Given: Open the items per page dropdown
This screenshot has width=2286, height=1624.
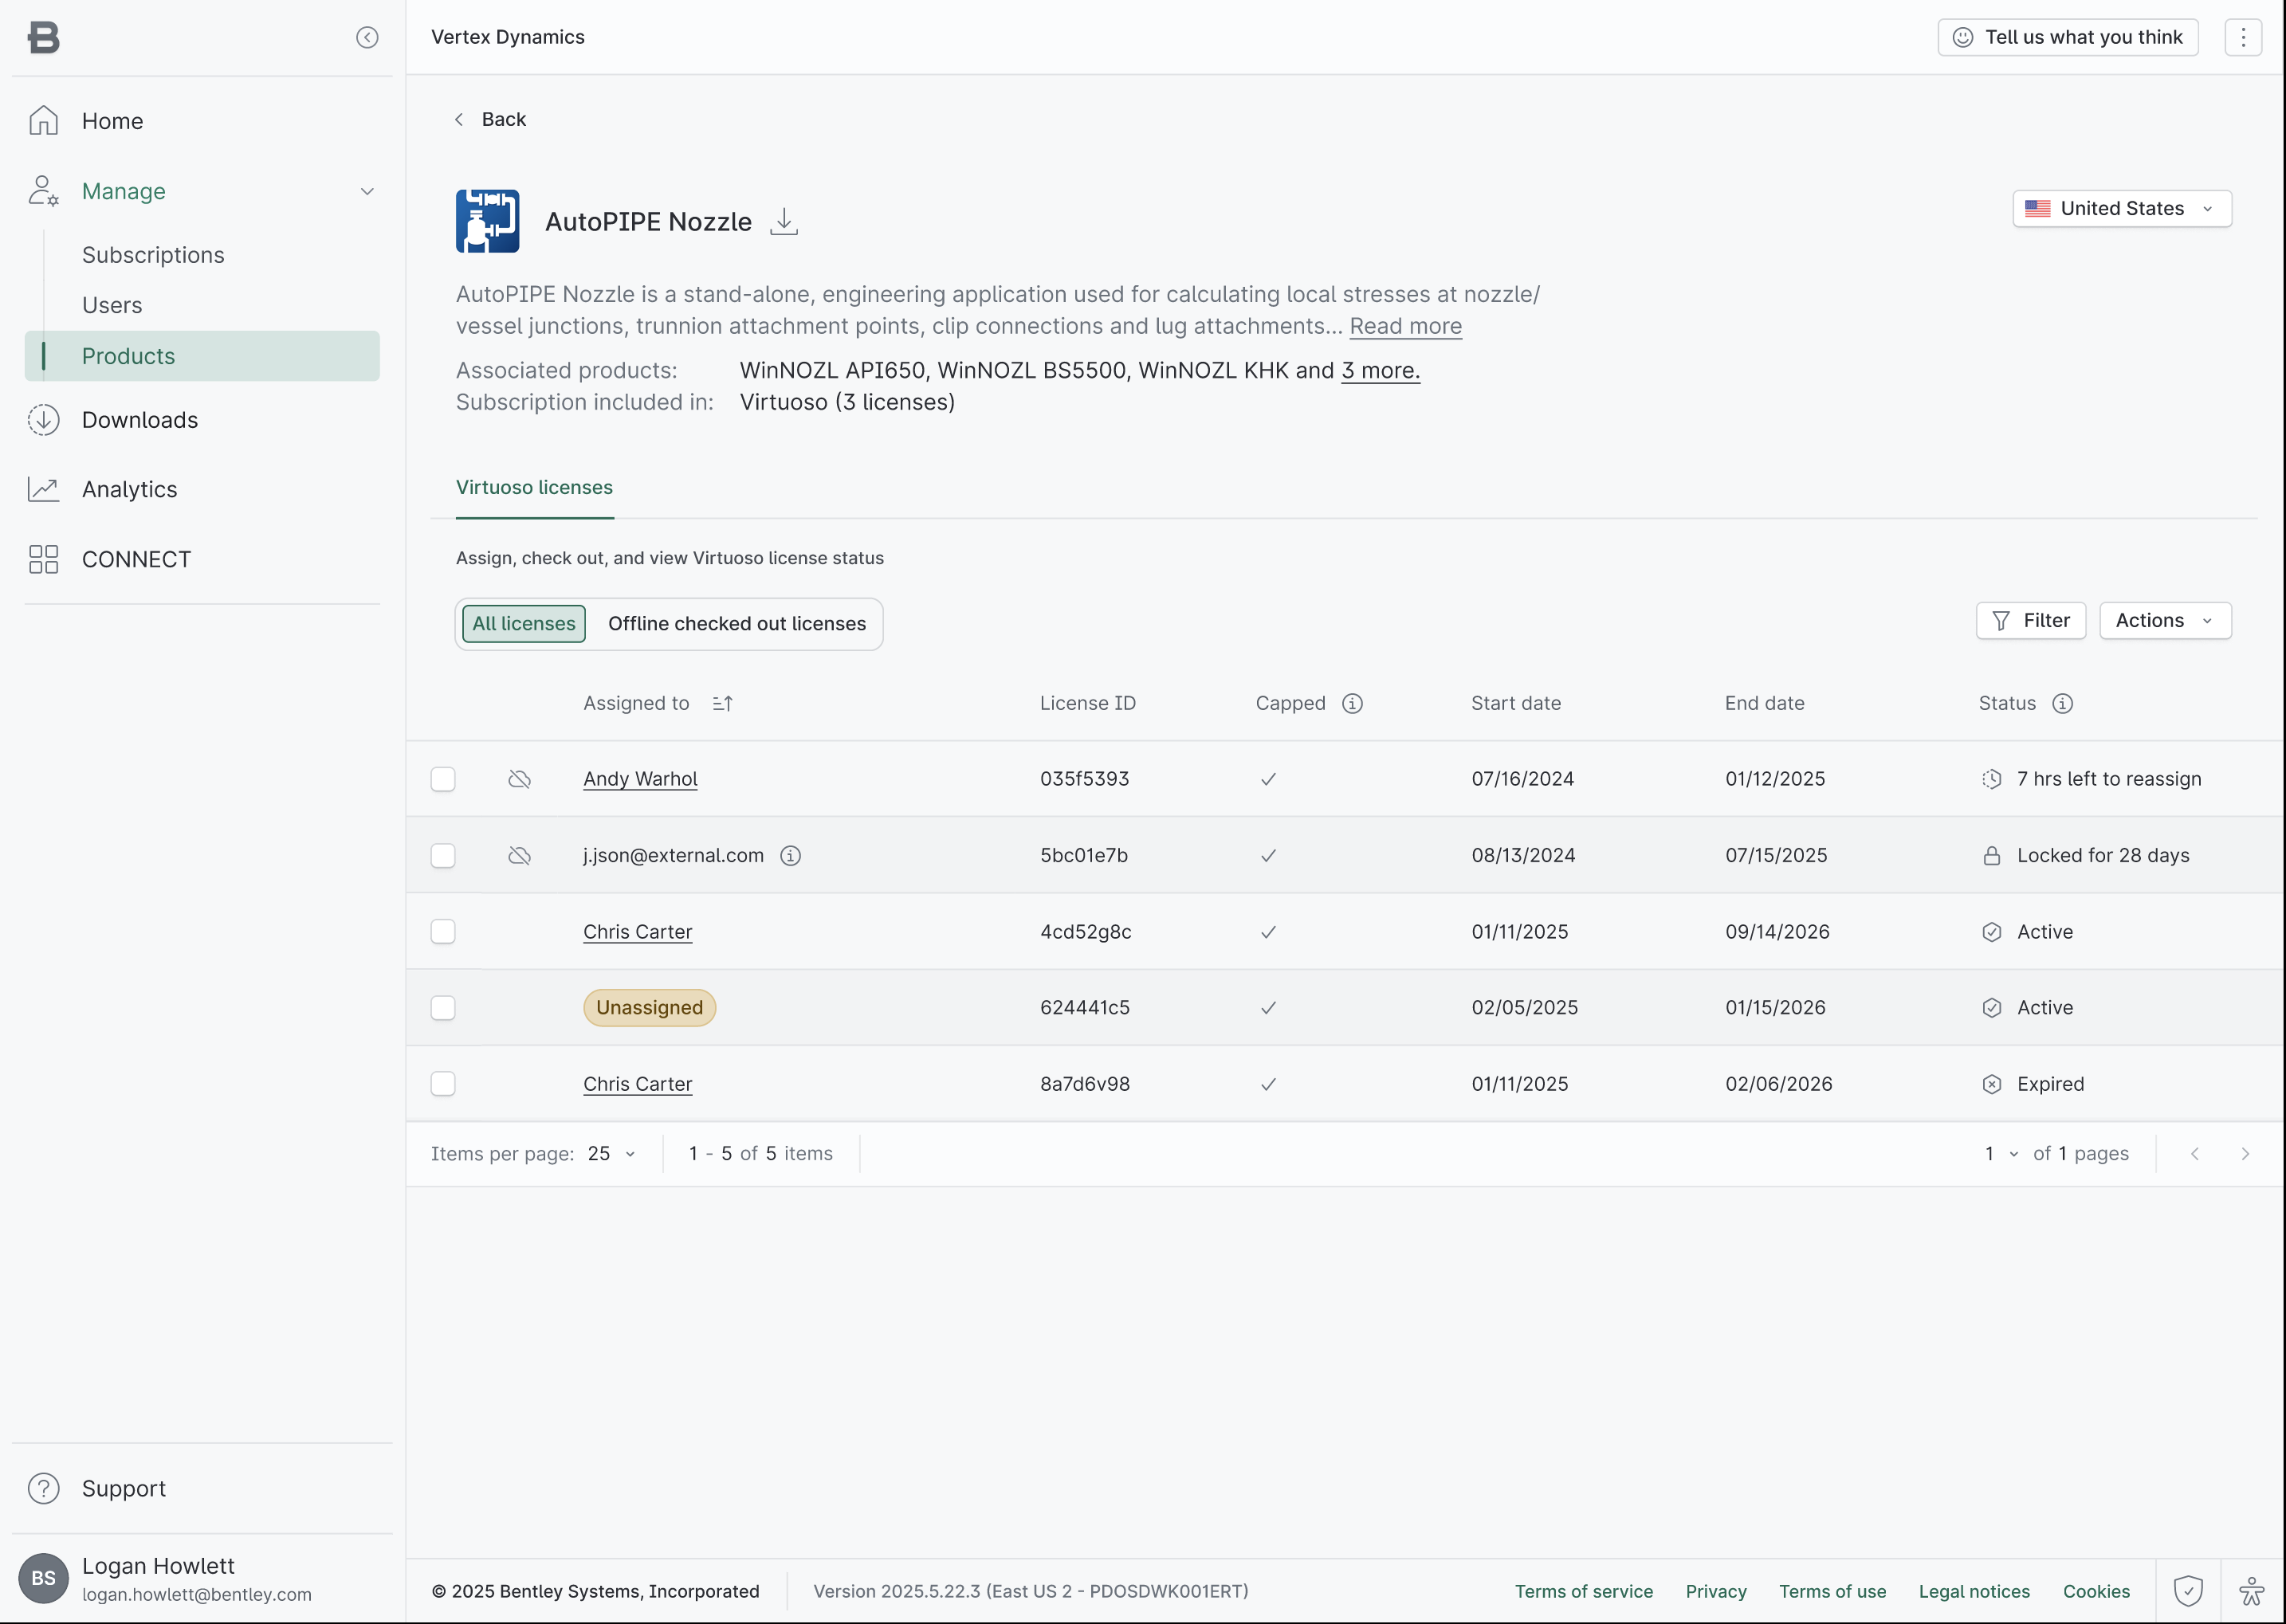Looking at the screenshot, I should pos(612,1154).
